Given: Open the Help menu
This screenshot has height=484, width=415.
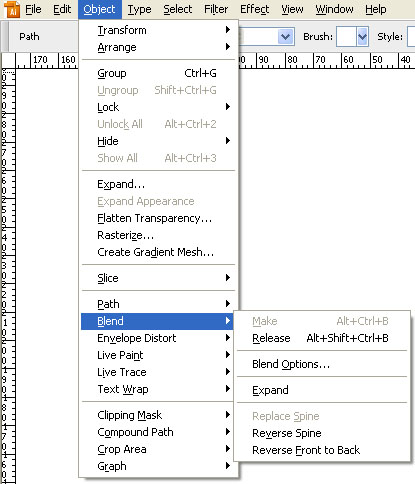Looking at the screenshot, I should click(x=376, y=9).
